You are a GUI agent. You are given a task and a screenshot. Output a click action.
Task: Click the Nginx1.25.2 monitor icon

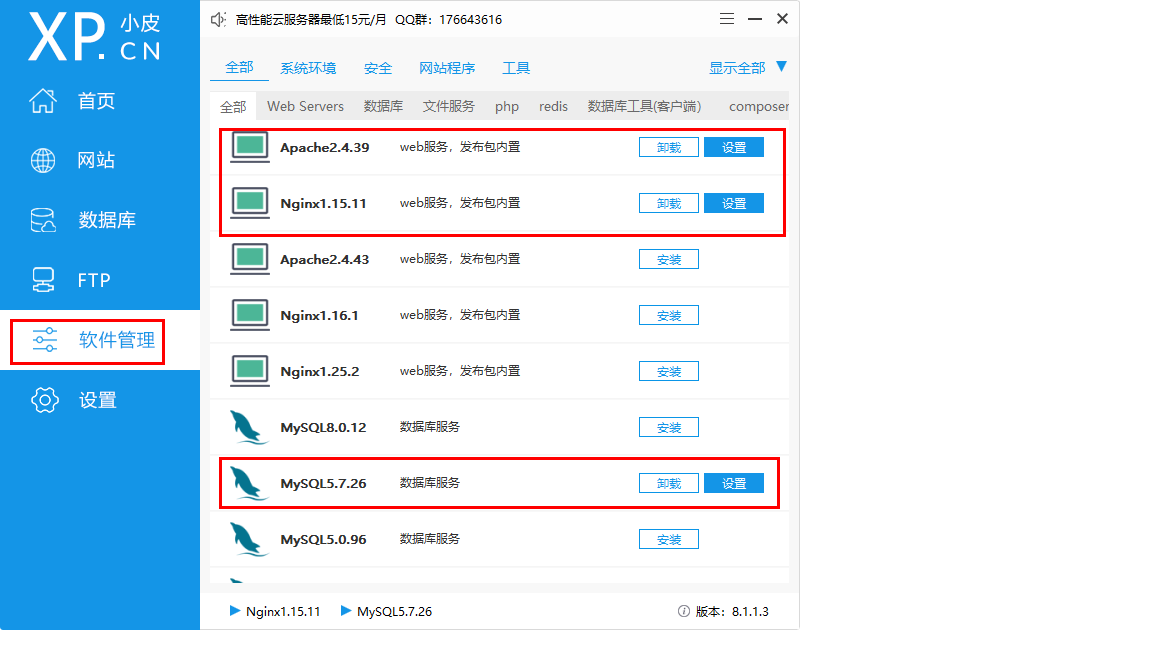(250, 371)
